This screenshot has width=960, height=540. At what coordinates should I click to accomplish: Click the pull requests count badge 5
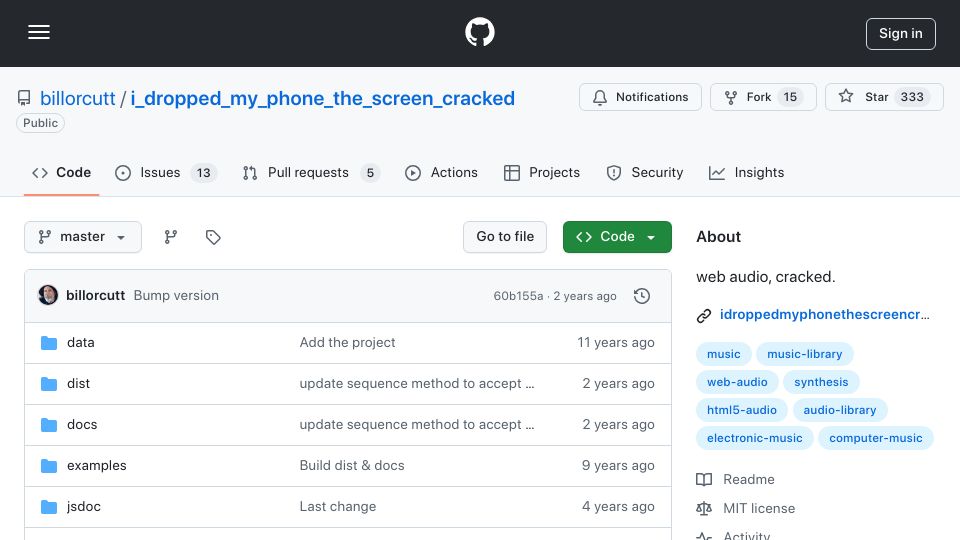pos(370,173)
